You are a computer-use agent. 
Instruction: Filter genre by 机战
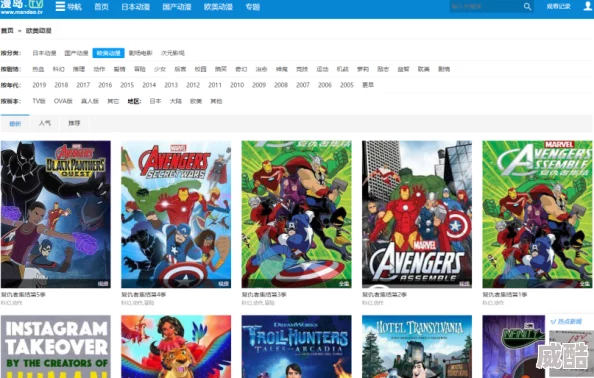(x=342, y=69)
